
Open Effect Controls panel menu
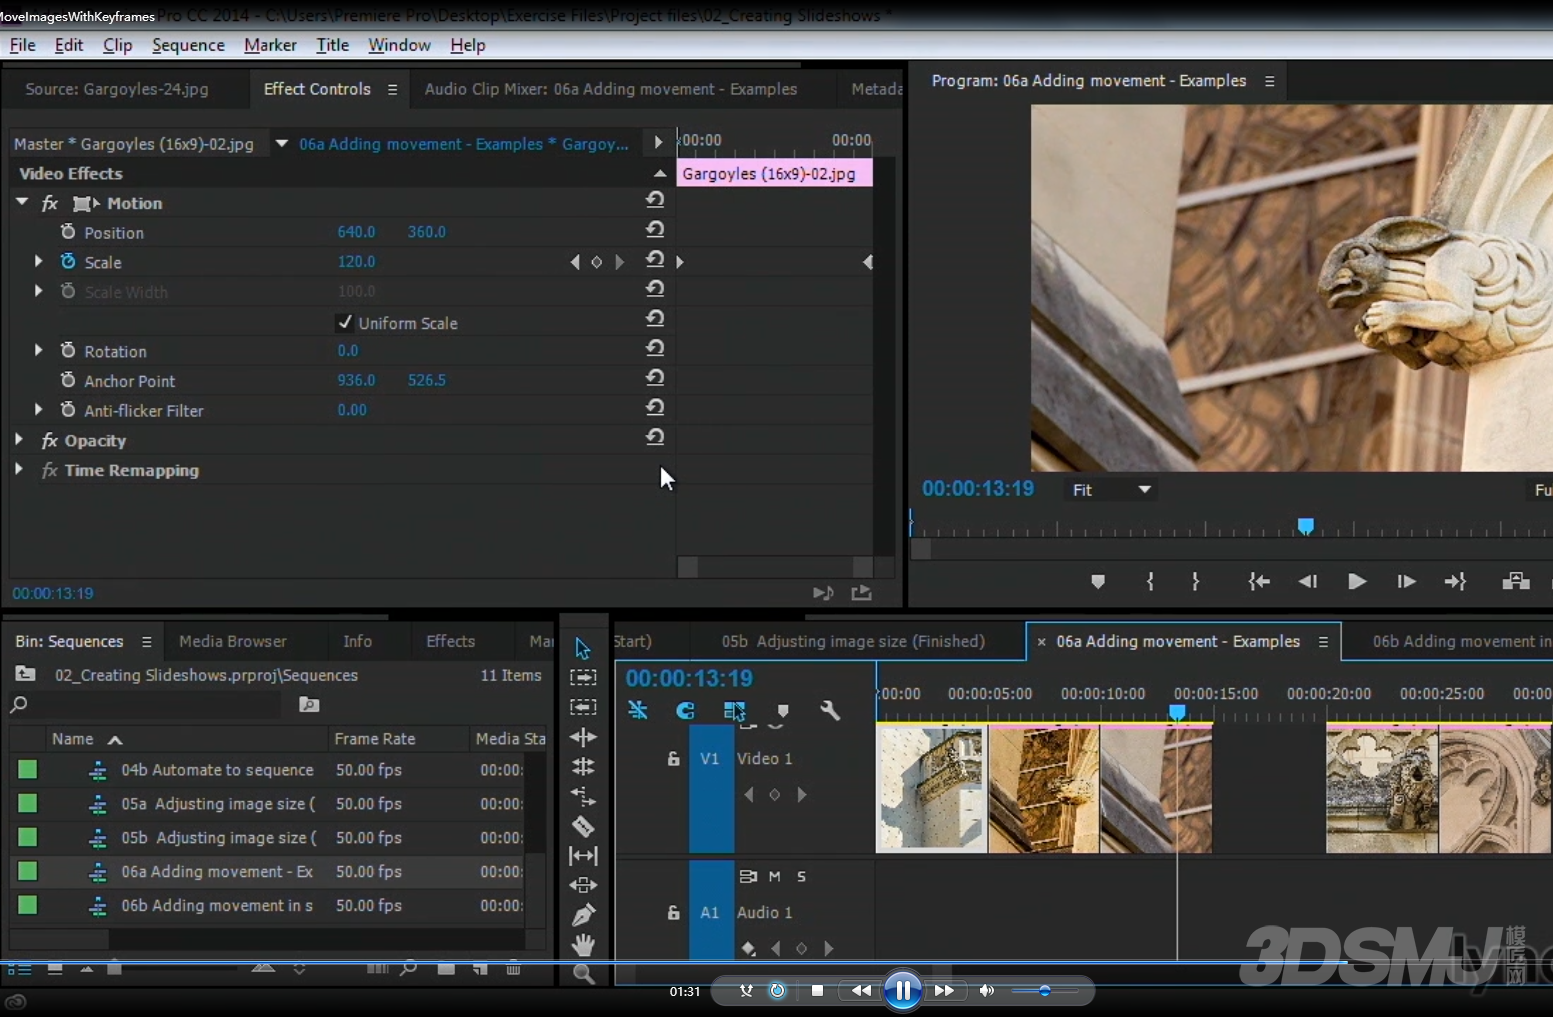392,89
